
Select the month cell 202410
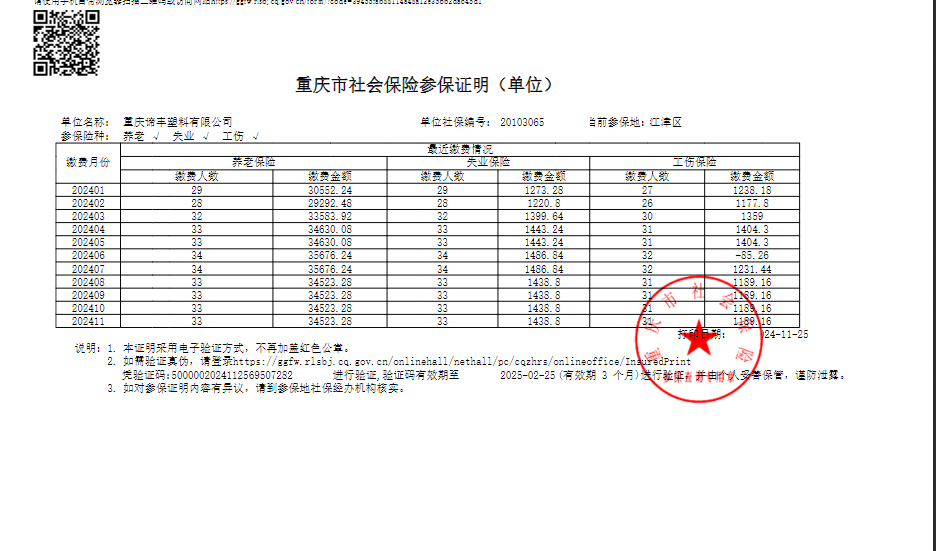click(88, 309)
